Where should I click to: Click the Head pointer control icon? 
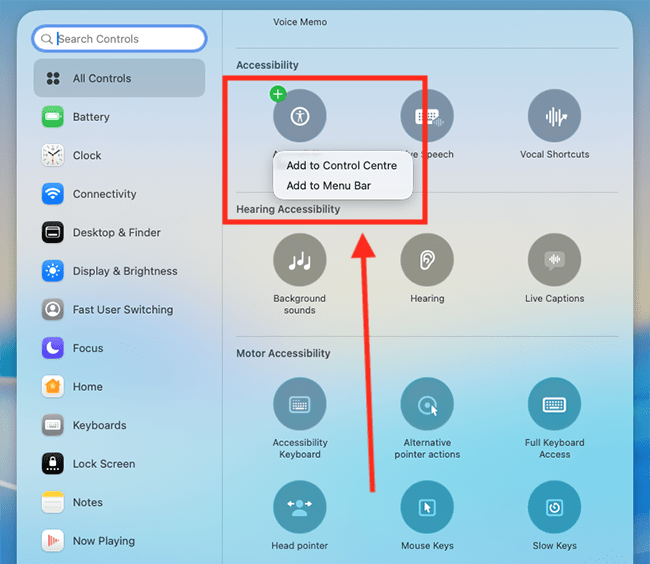click(299, 507)
